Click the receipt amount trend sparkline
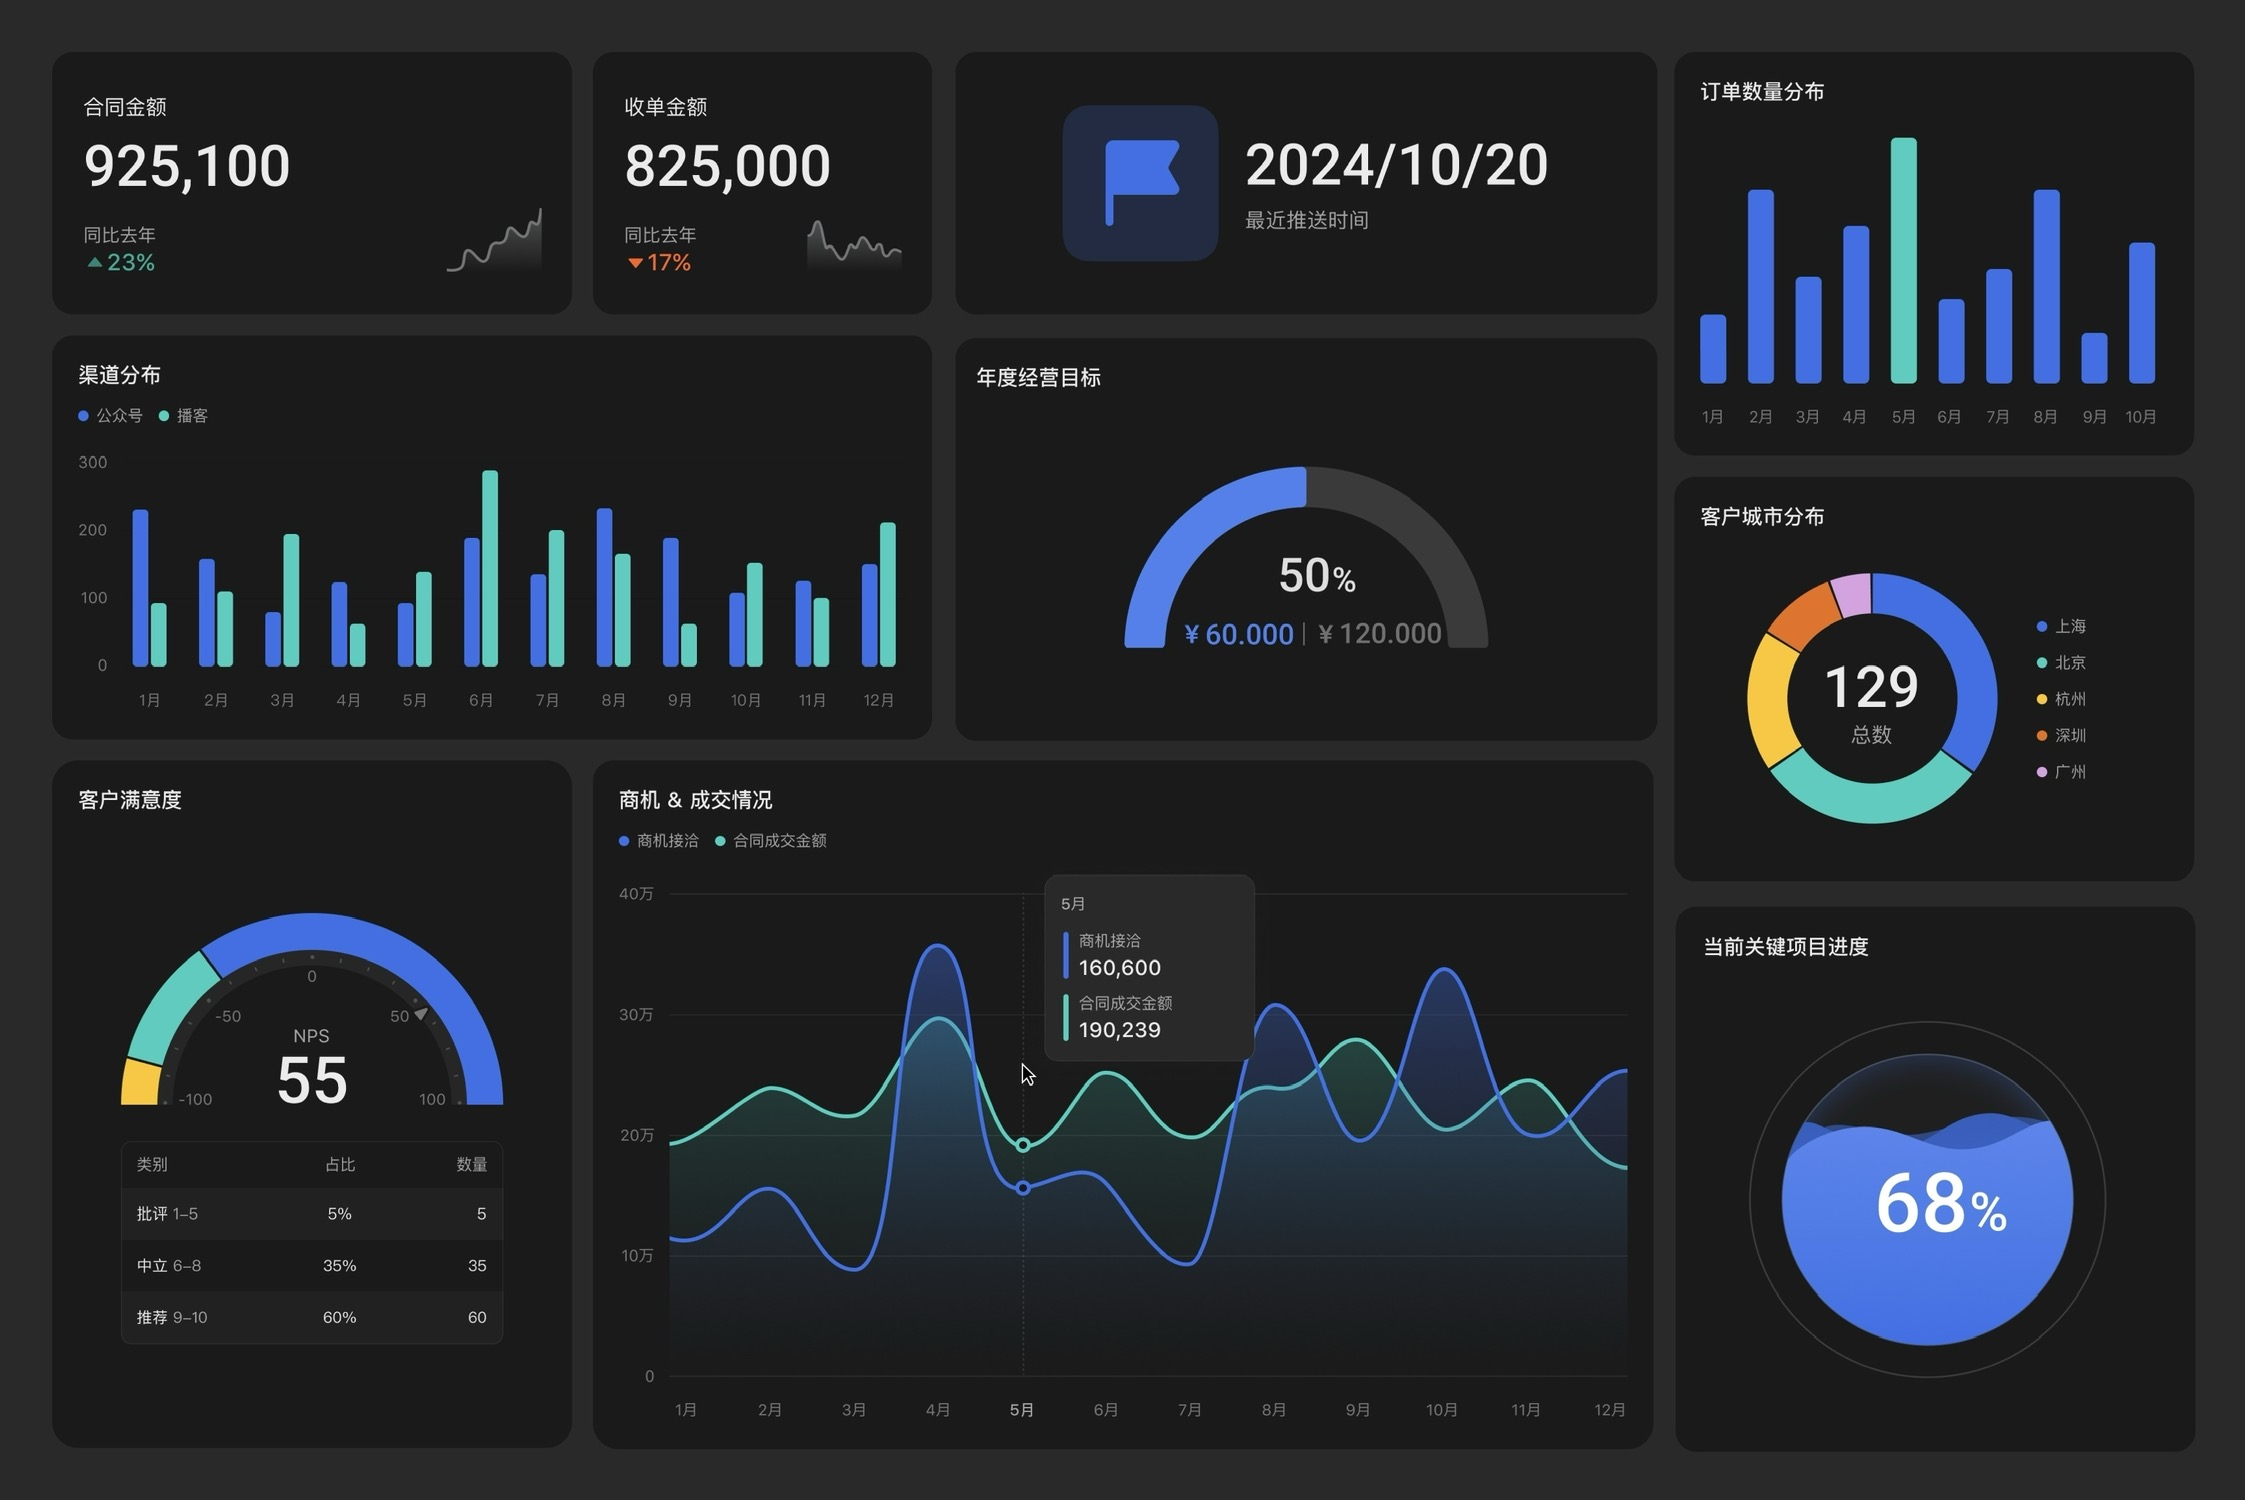Screen dimensions: 2245x1500 coord(853,246)
